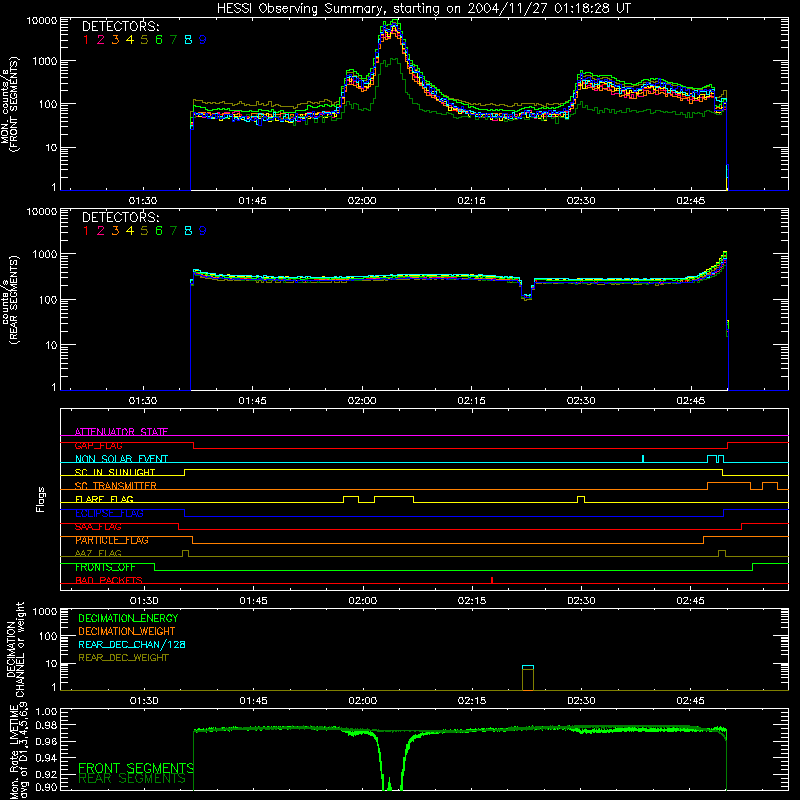Screen dimensions: 800x800
Task: Click the DECIMATION_ENERGY legend entry
Action: [128, 618]
